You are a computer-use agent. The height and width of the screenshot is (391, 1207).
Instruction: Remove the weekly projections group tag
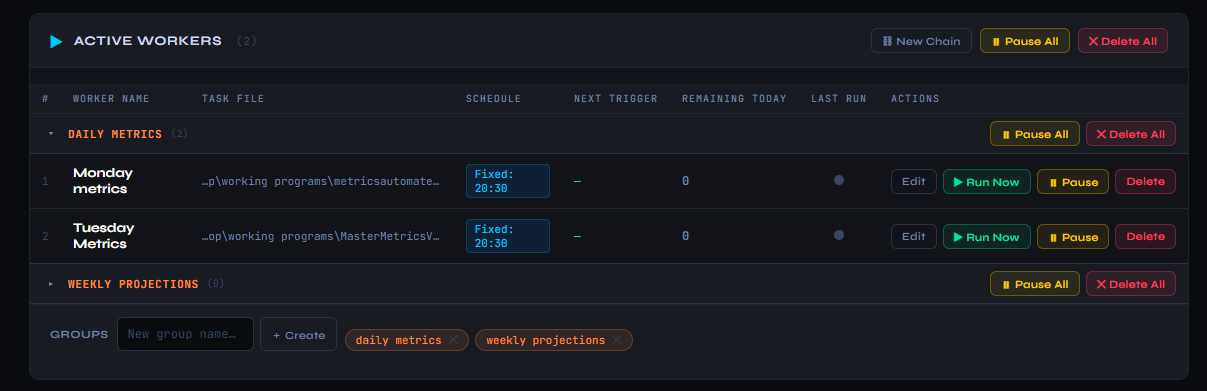617,340
